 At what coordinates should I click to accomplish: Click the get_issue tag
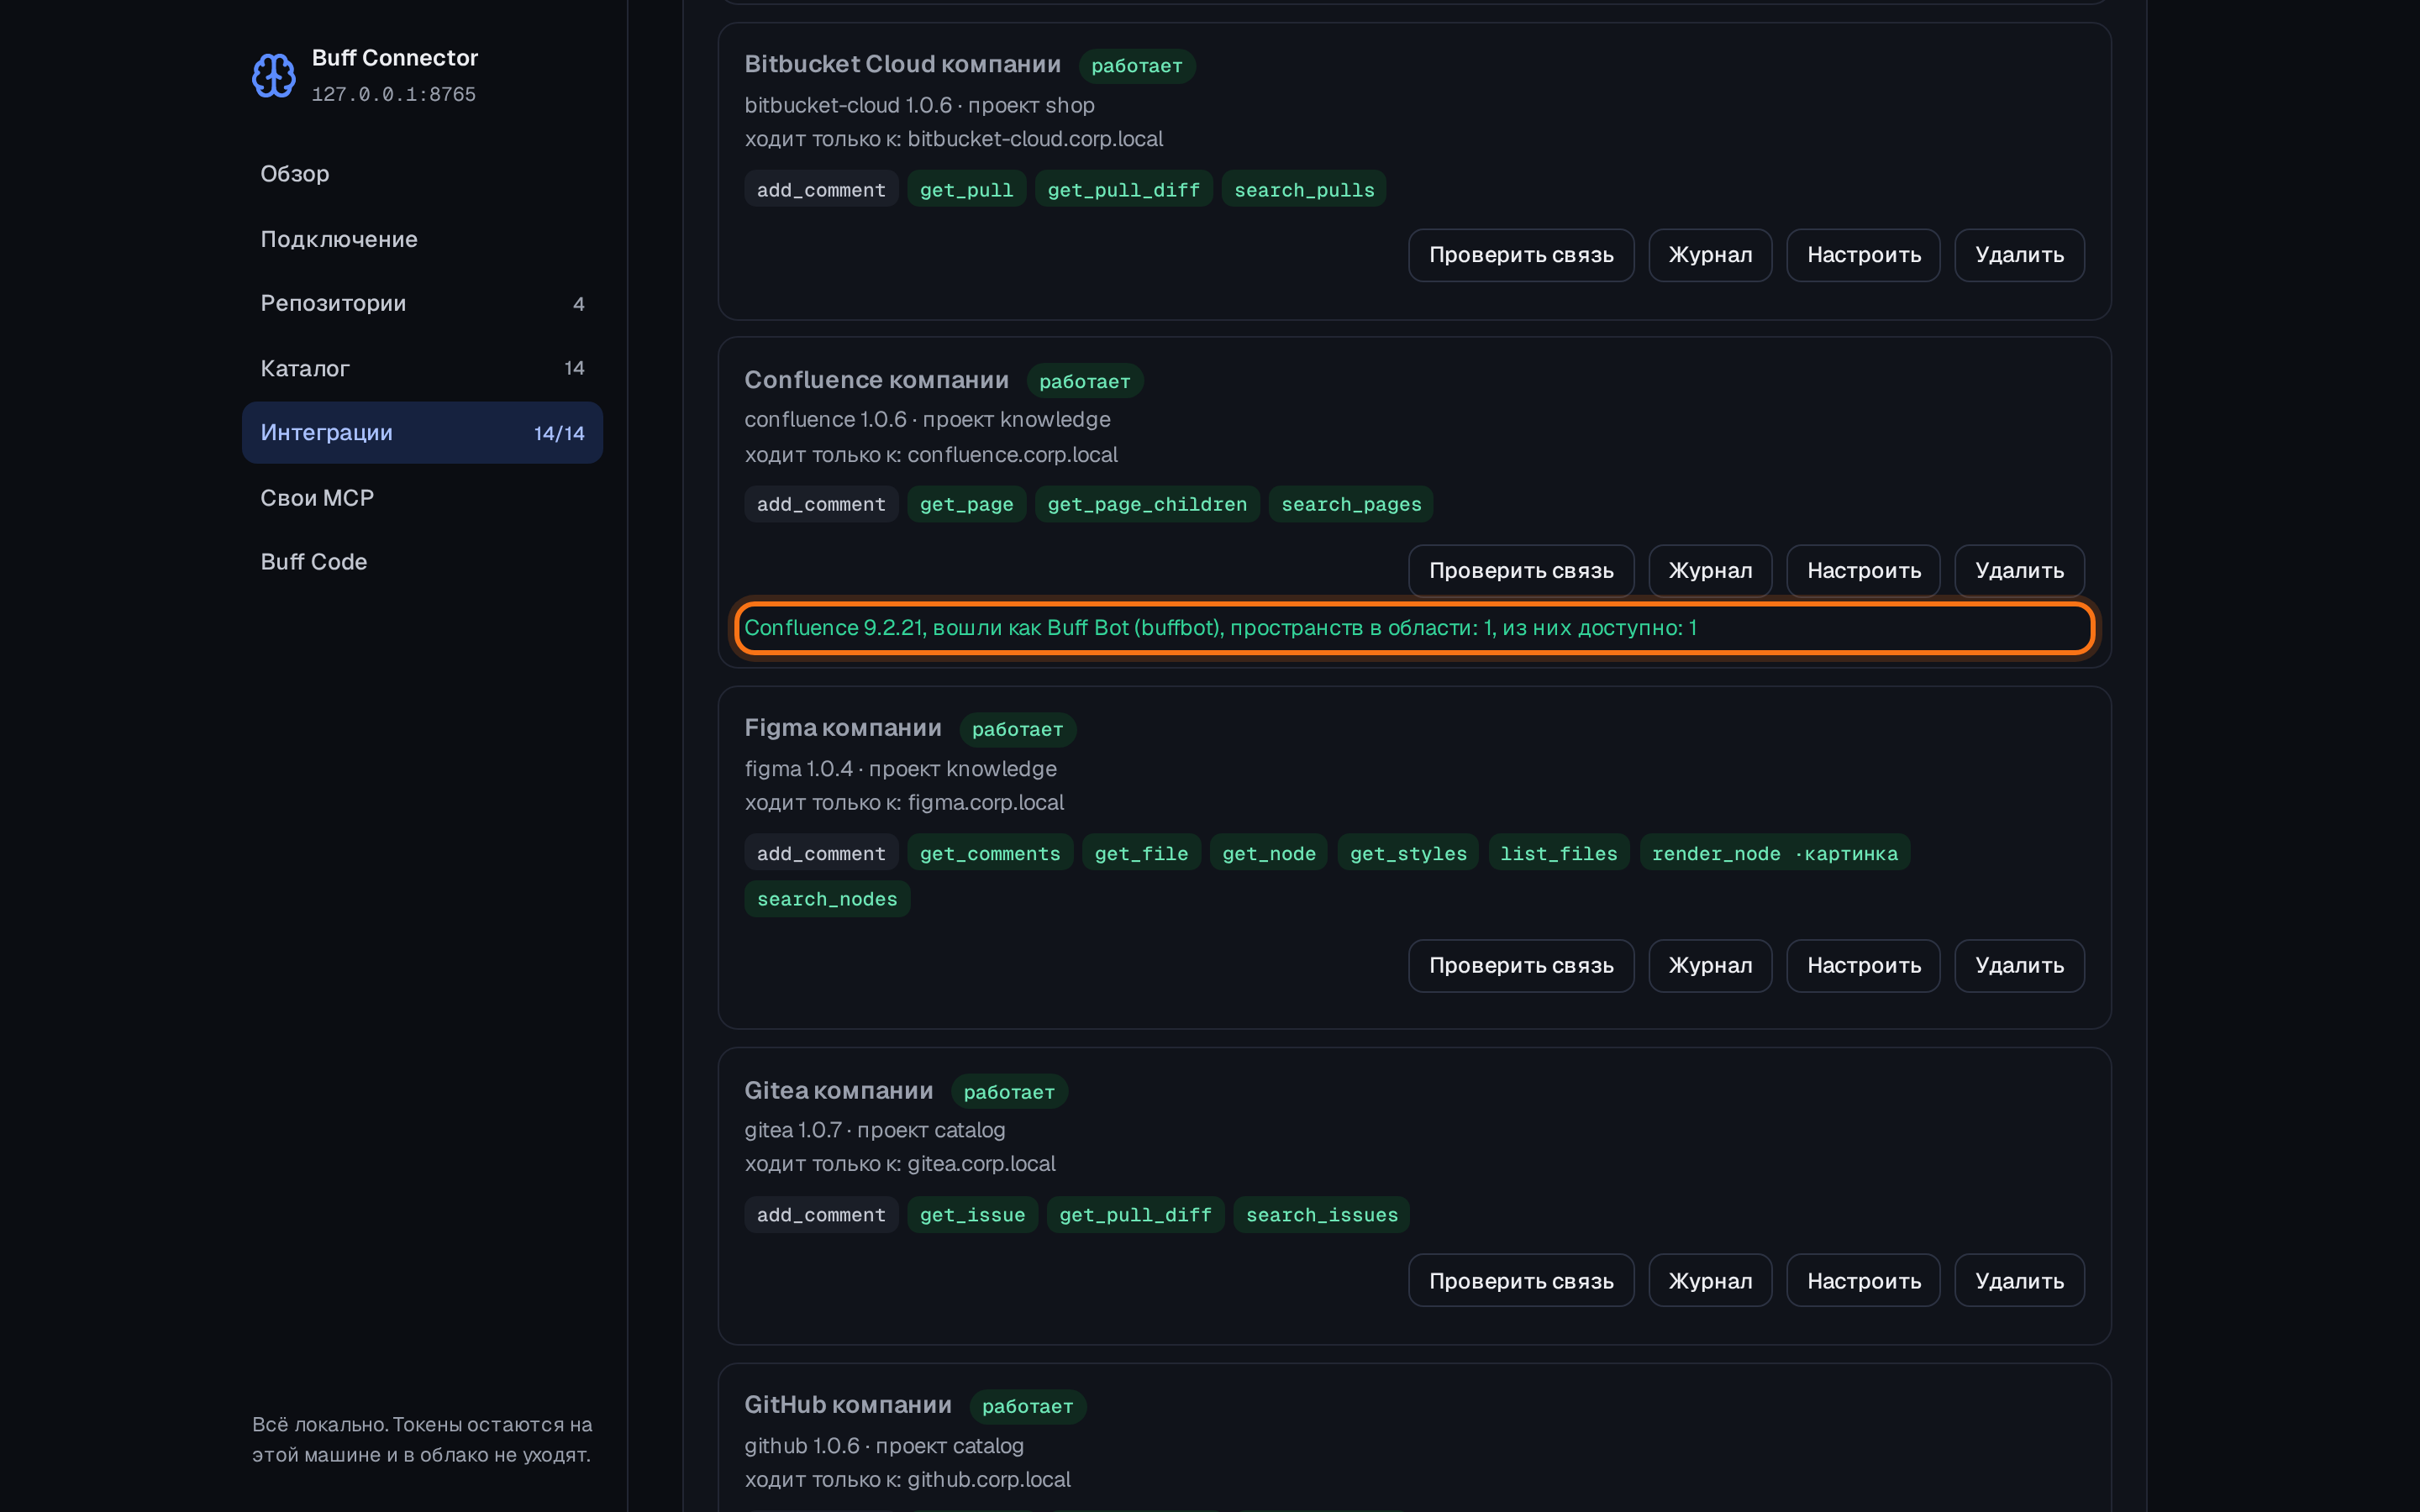click(x=972, y=1216)
